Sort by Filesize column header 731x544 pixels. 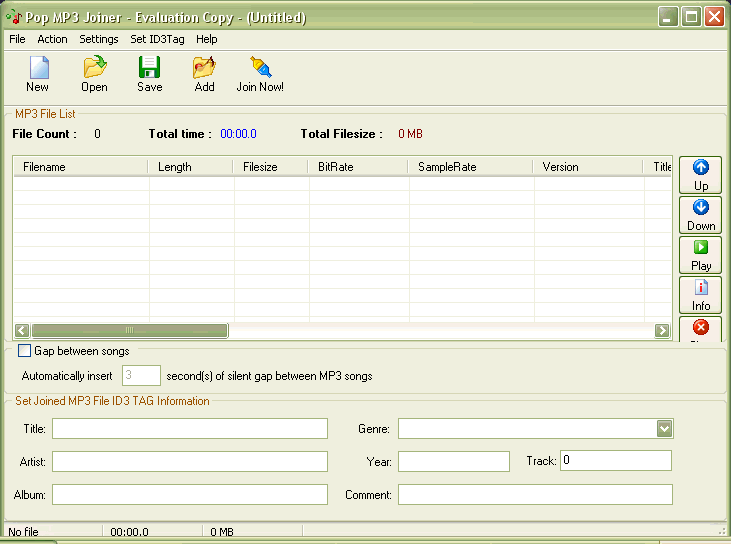(270, 167)
